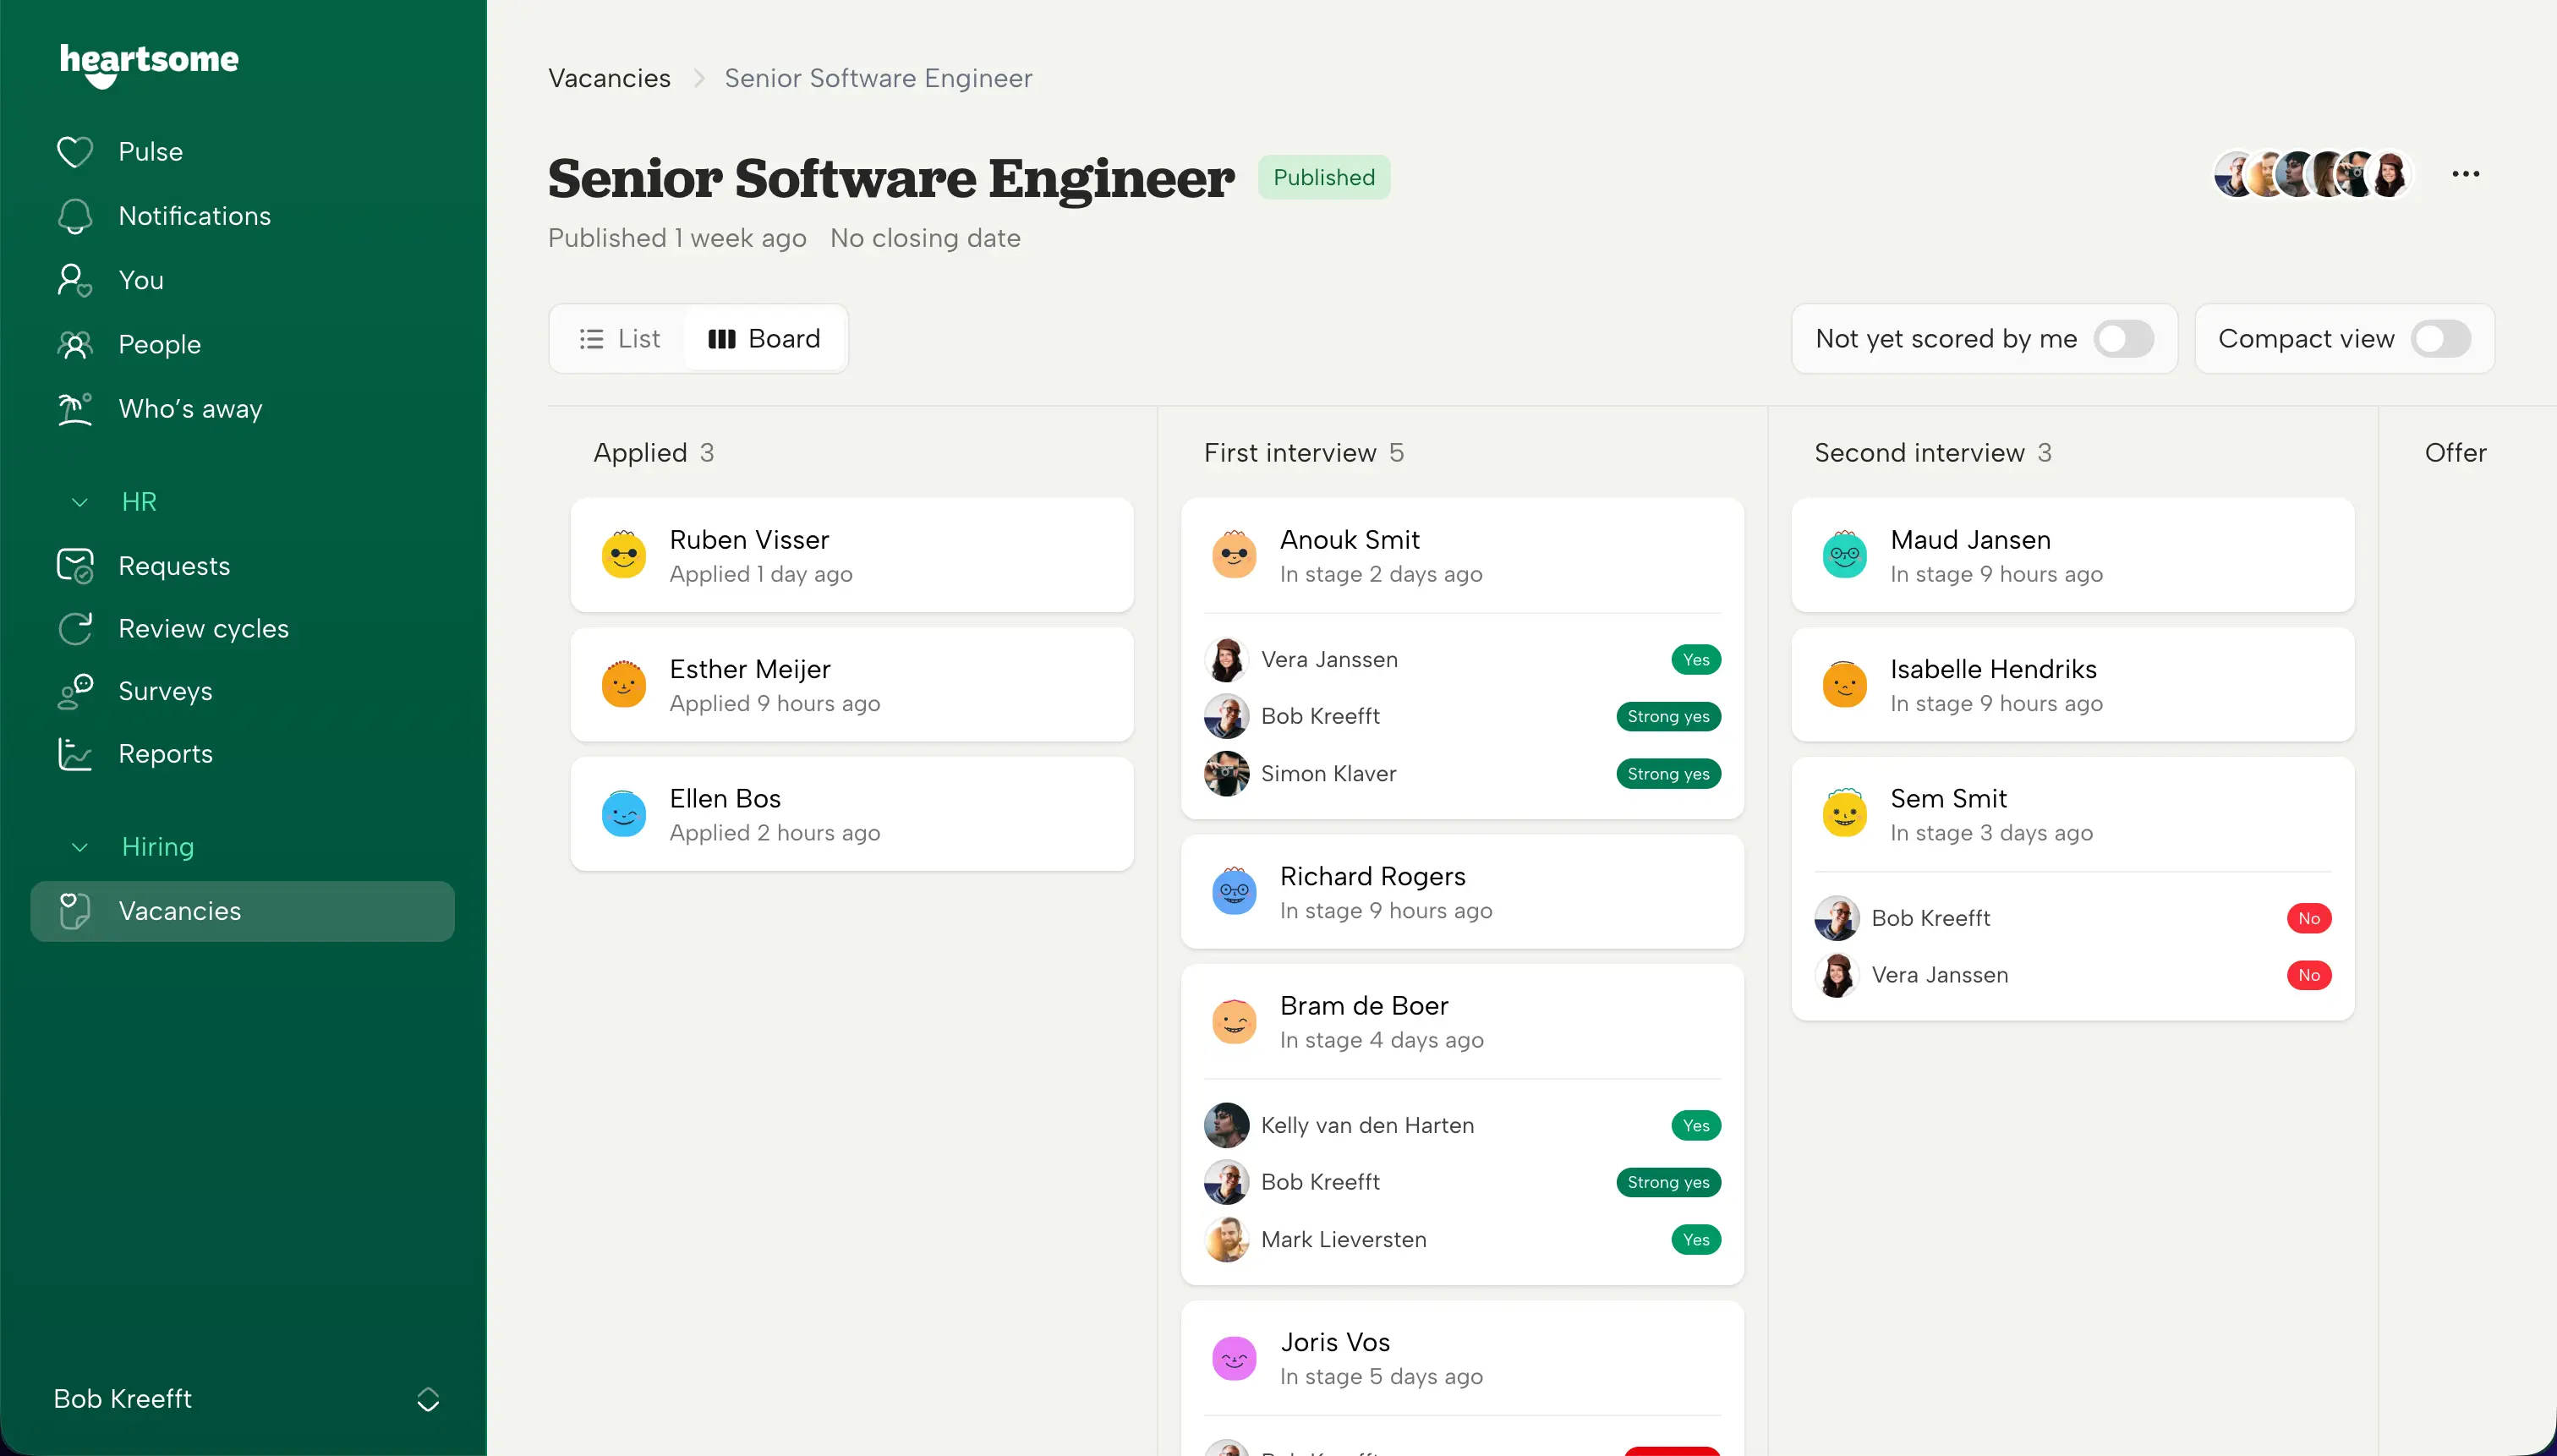Open the three-dot more options menu
Image resolution: width=2557 pixels, height=1456 pixels.
click(x=2466, y=174)
